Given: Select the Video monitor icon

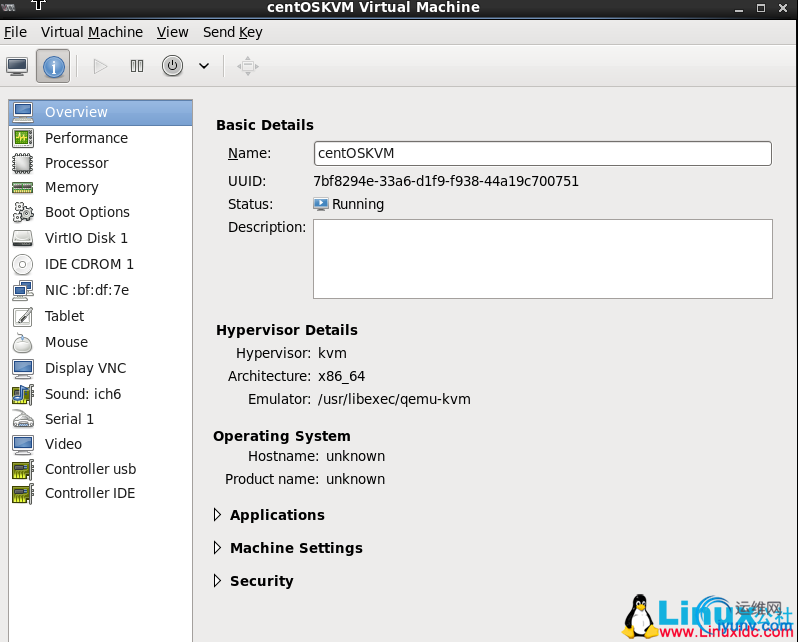Looking at the screenshot, I should coord(23,444).
